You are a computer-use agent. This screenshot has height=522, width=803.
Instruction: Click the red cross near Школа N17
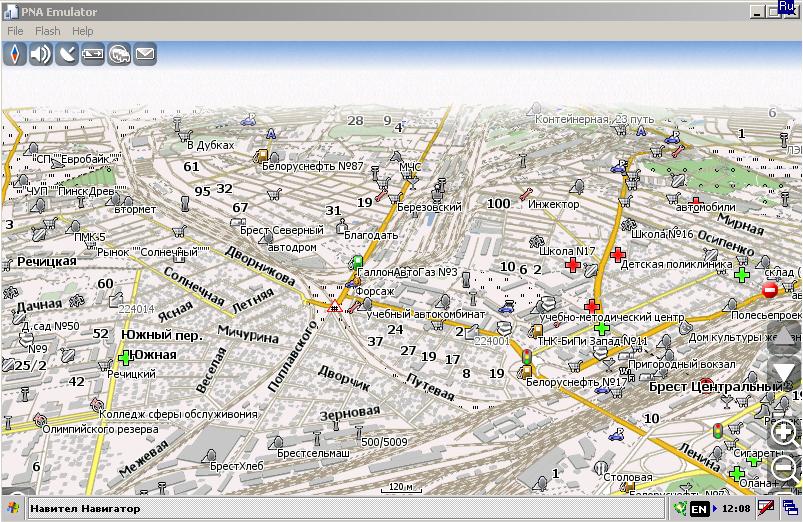point(573,265)
